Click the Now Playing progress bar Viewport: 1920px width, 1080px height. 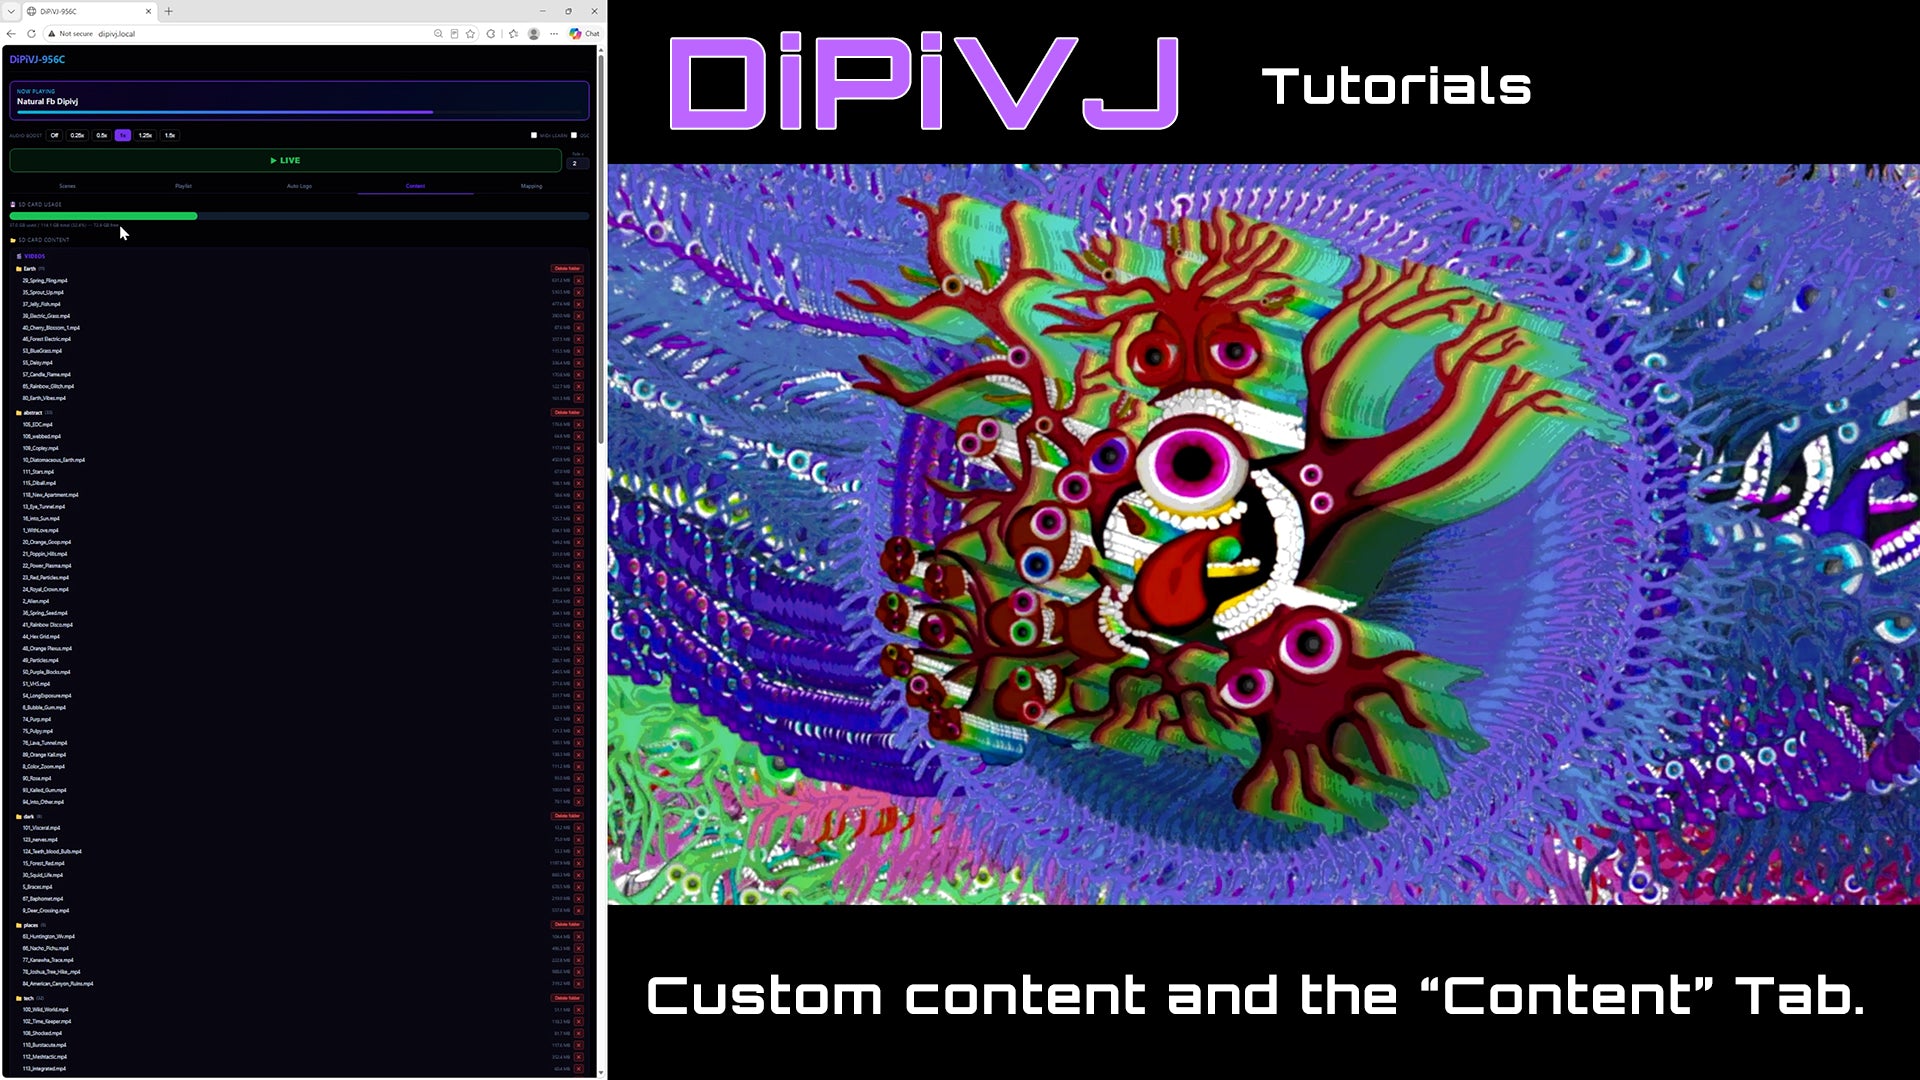(299, 112)
